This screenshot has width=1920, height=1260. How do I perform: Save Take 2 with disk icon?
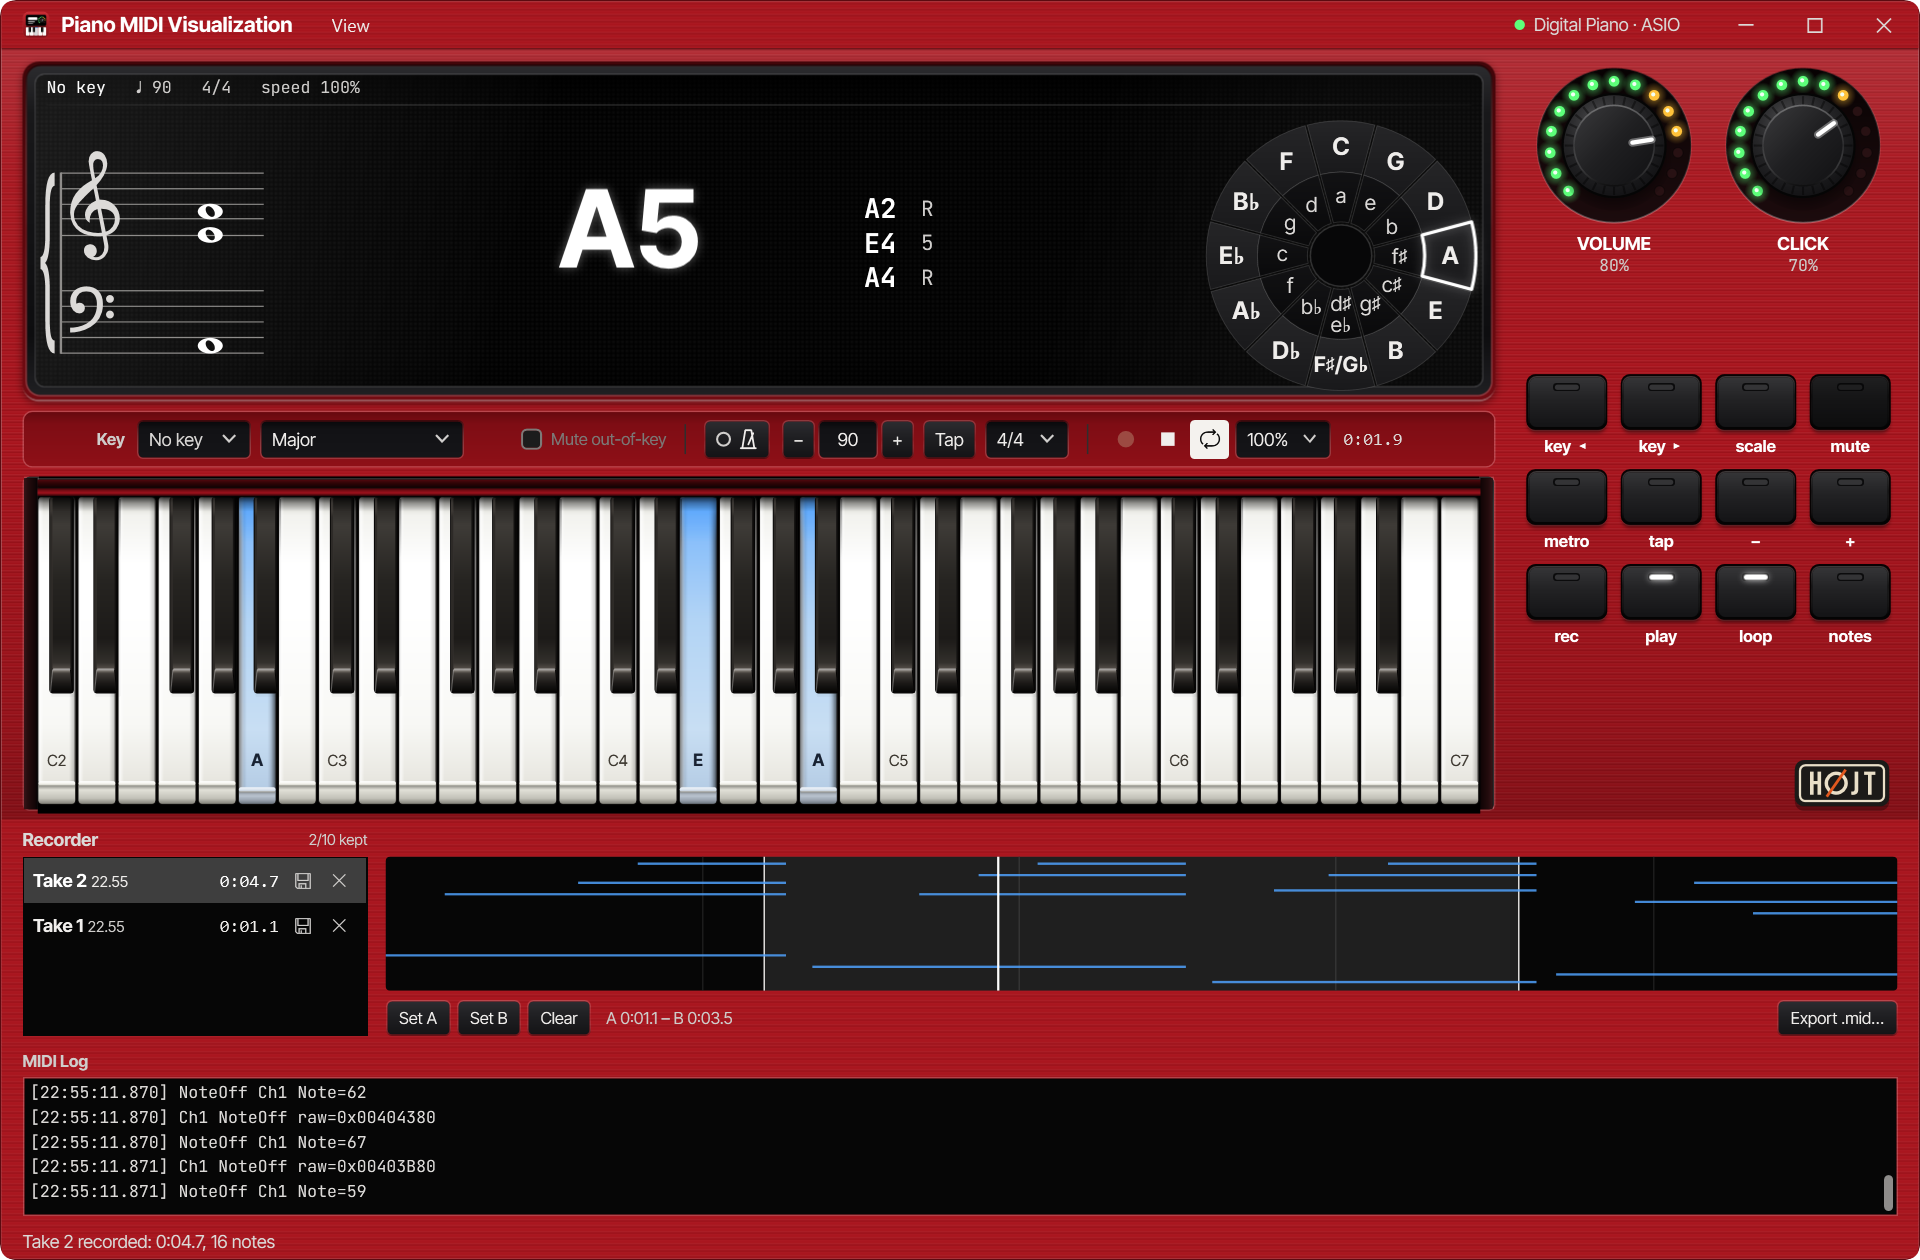point(303,881)
